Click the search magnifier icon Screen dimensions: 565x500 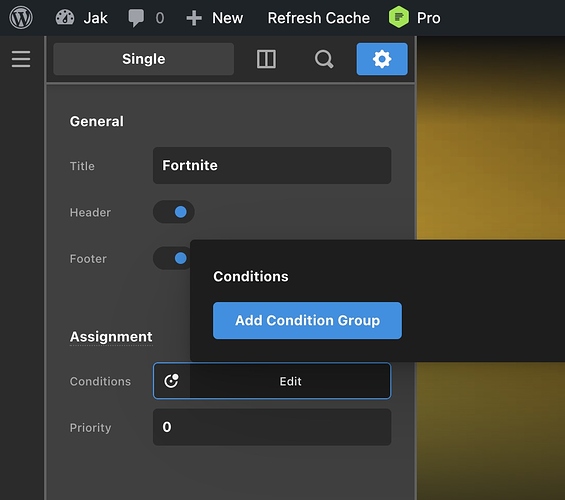(x=324, y=59)
